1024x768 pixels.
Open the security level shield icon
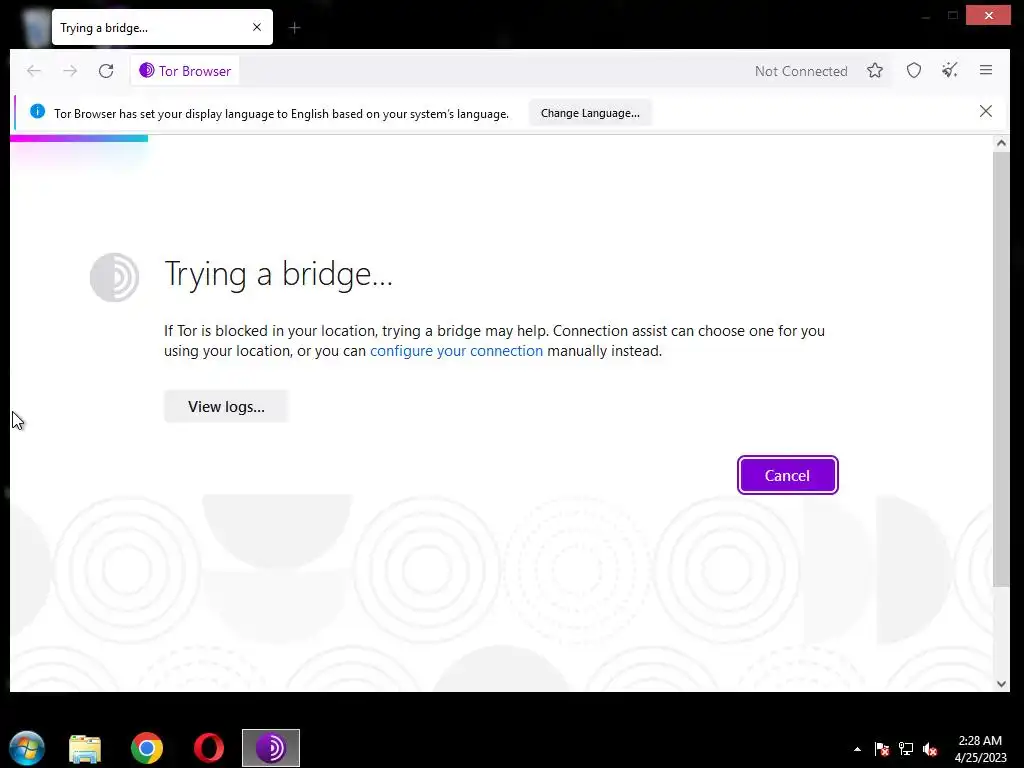(914, 71)
